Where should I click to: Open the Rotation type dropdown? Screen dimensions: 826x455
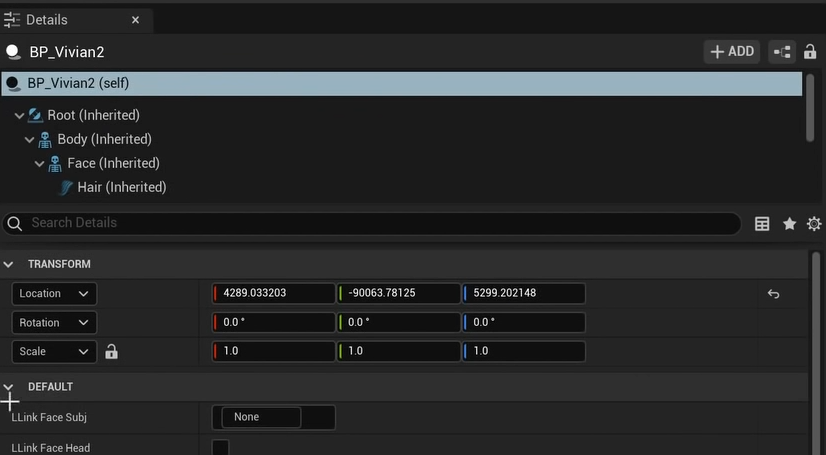(x=54, y=323)
